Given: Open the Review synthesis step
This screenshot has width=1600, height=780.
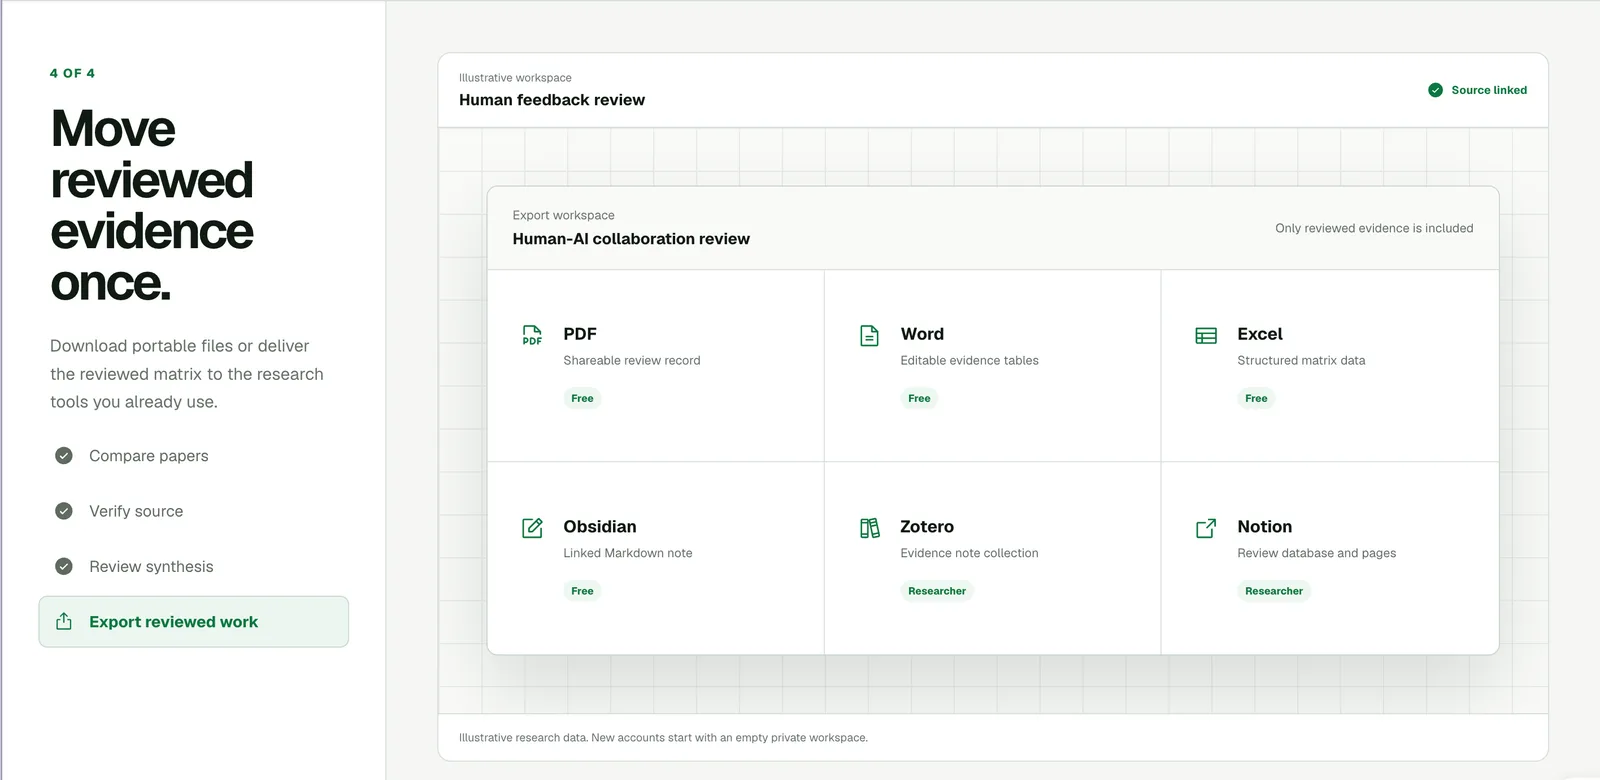Looking at the screenshot, I should [194, 566].
